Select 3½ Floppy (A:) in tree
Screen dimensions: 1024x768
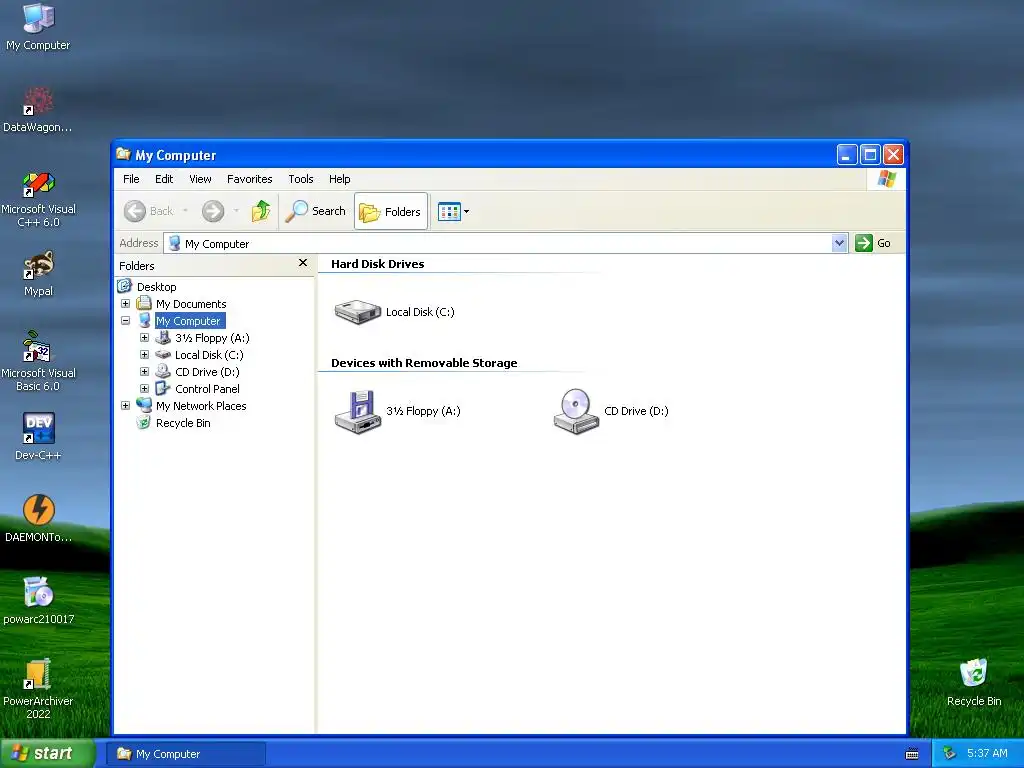click(x=212, y=338)
